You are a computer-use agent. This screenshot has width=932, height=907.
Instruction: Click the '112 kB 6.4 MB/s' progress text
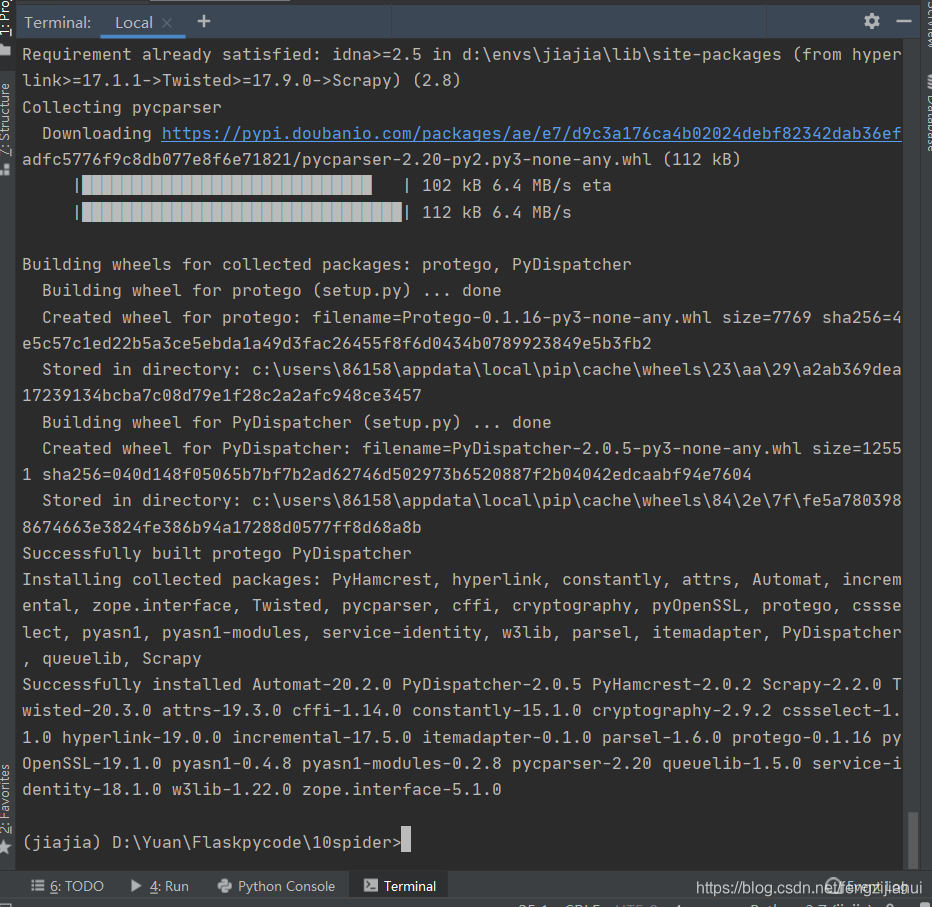496,212
